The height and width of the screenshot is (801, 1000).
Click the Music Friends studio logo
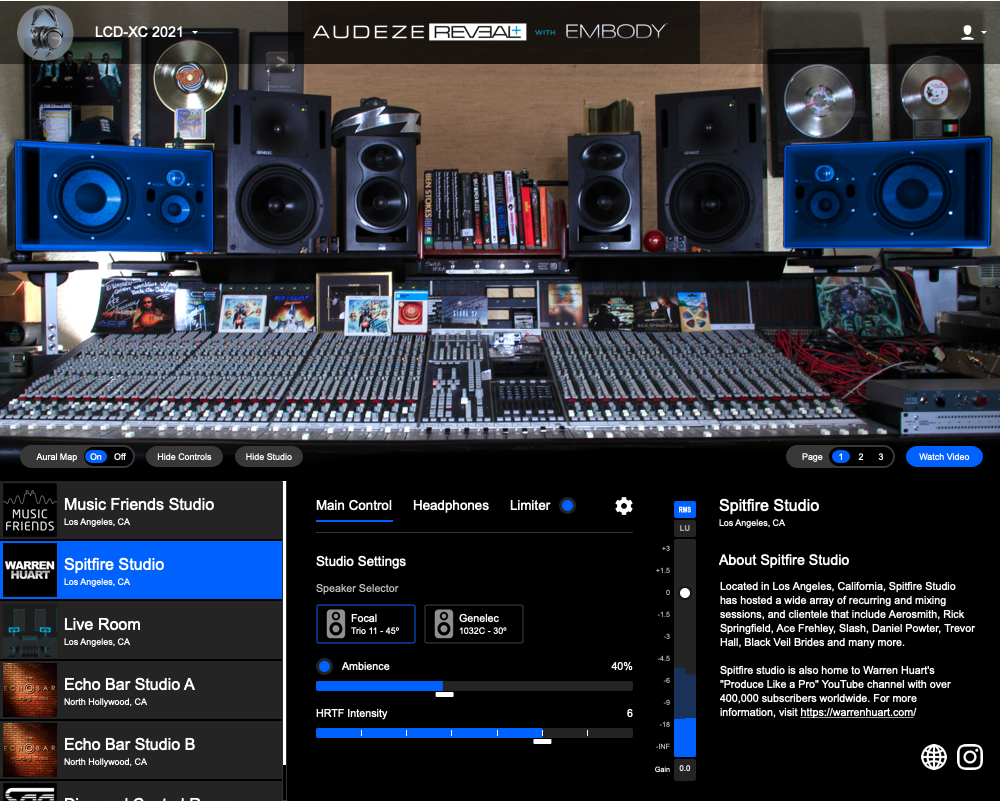(30, 511)
